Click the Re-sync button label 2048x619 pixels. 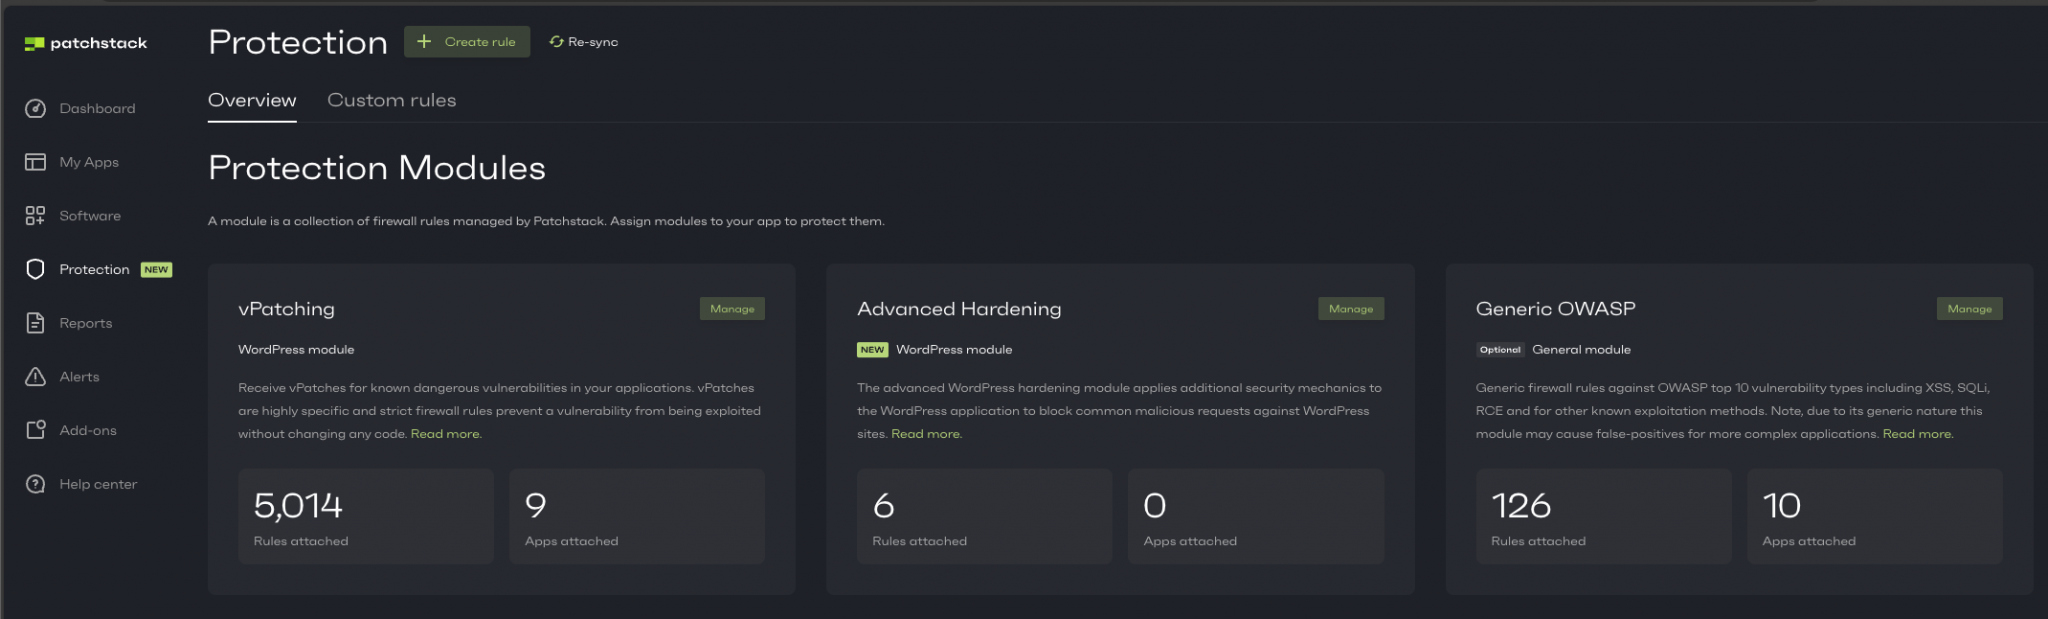593,42
